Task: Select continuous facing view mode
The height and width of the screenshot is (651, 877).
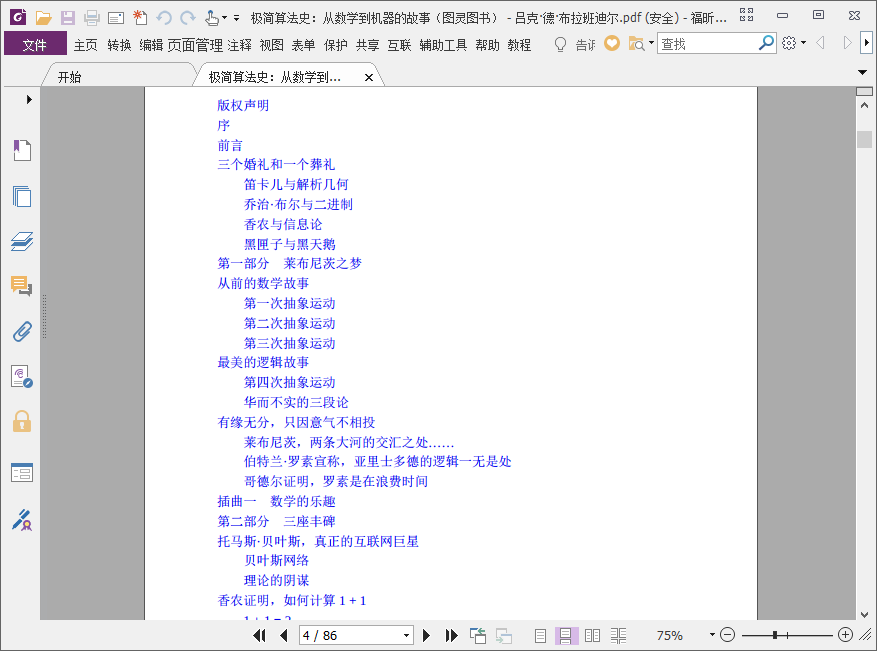Action: pyautogui.click(x=619, y=635)
